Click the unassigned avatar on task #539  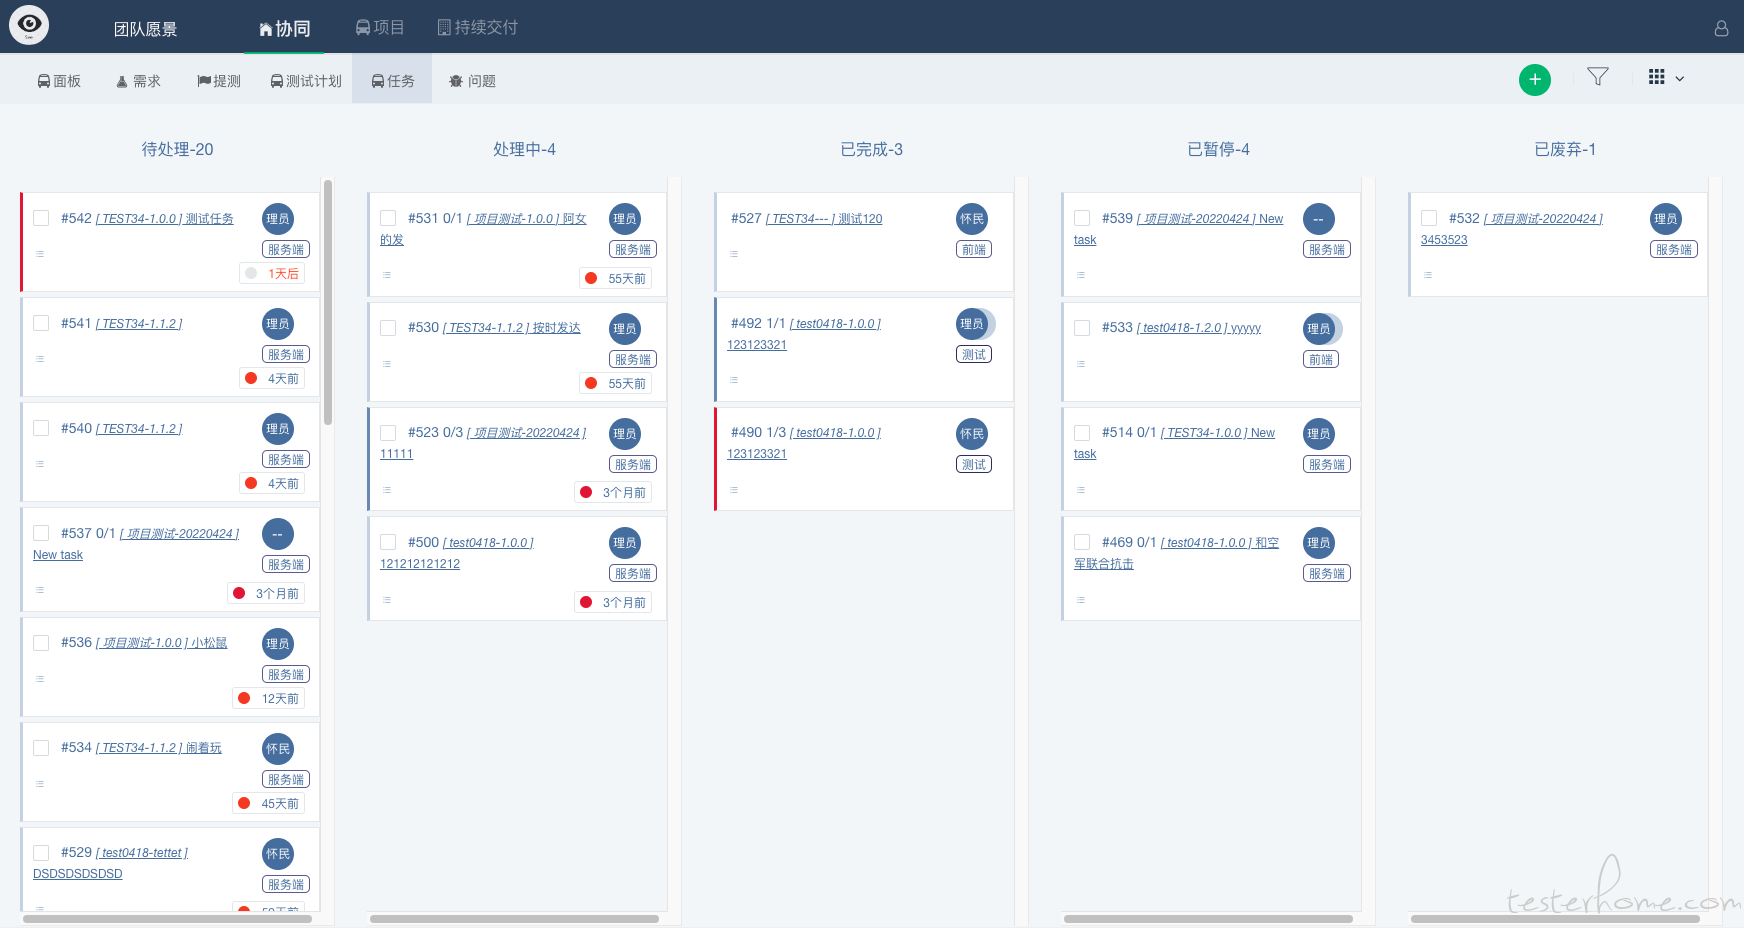1319,219
